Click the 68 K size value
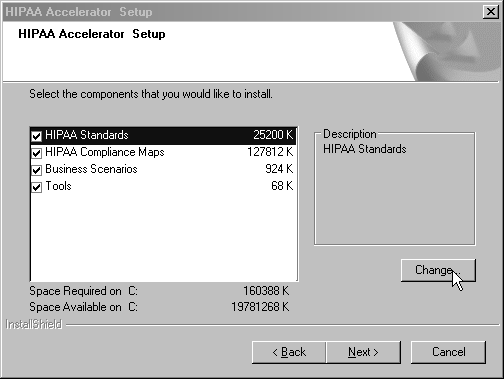The height and width of the screenshot is (379, 504). pyautogui.click(x=282, y=186)
